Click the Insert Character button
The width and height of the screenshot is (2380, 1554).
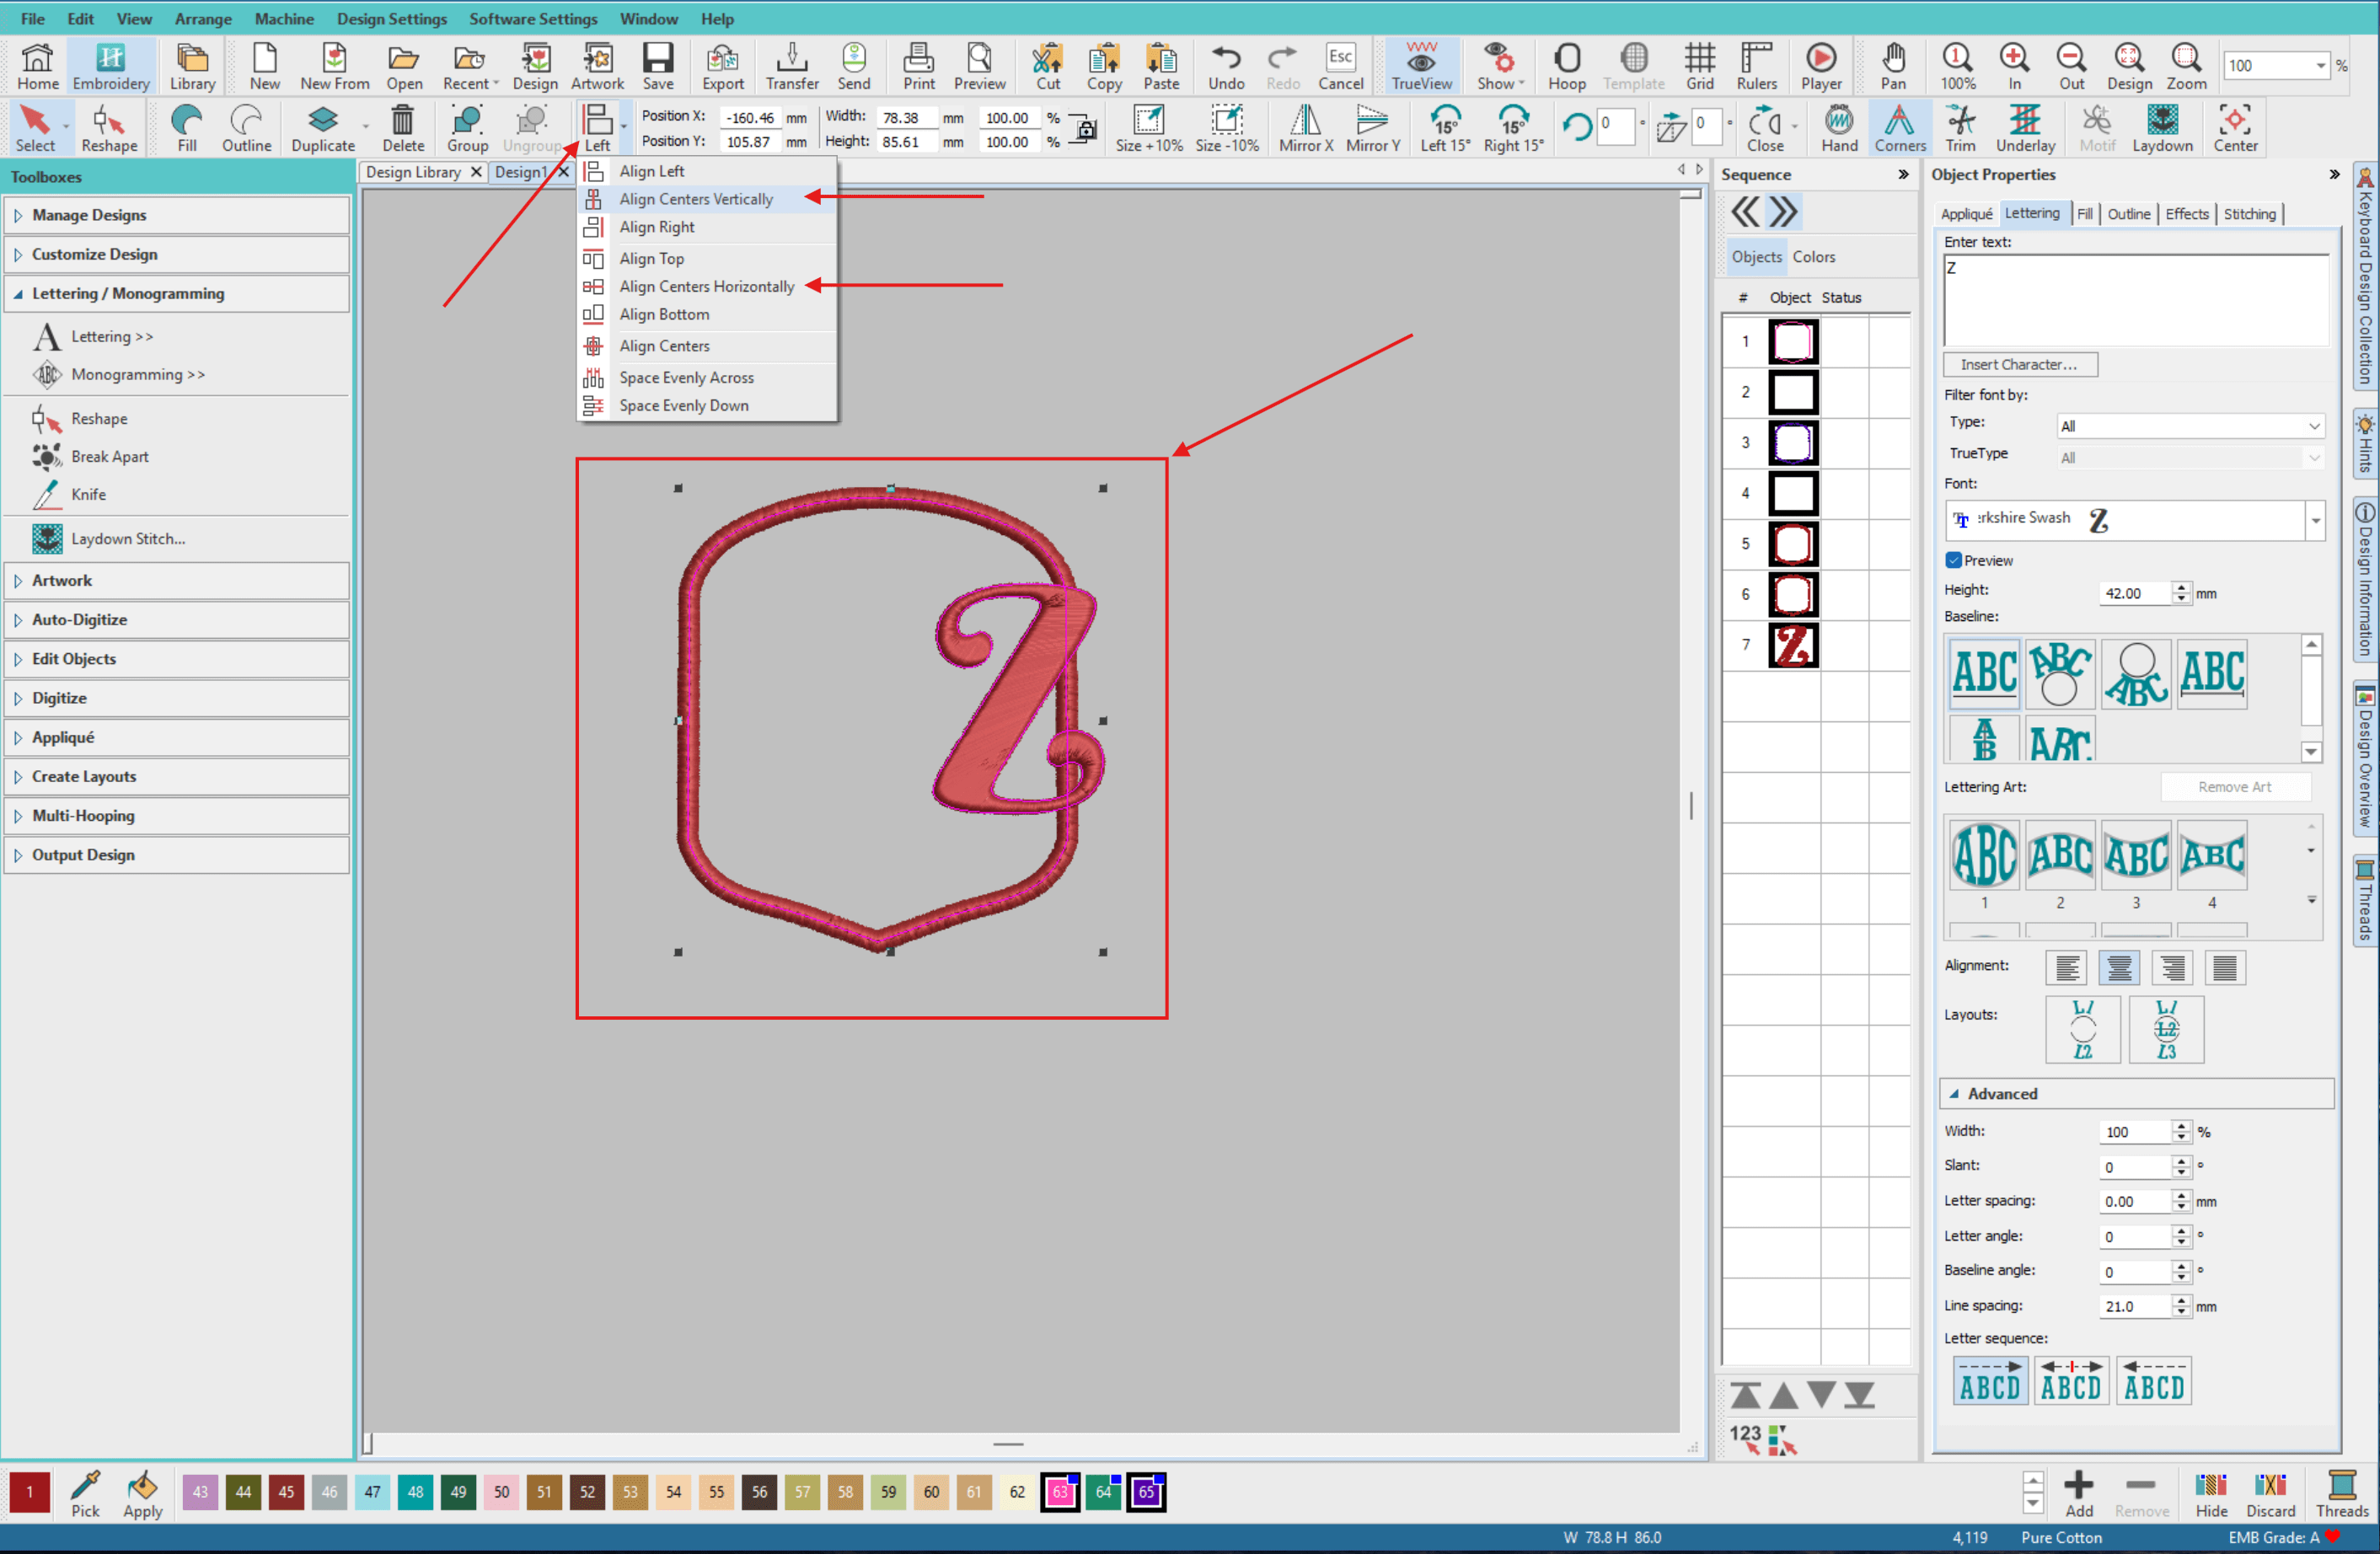2019,364
